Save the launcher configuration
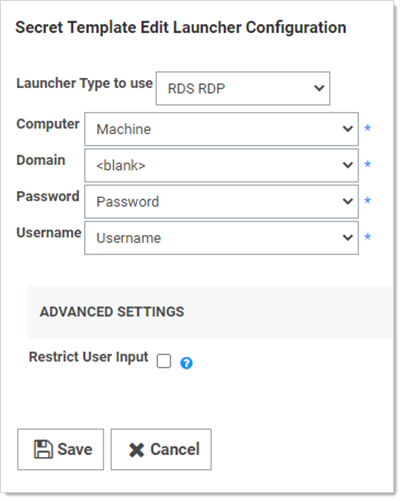This screenshot has height=501, width=402. pyautogui.click(x=61, y=449)
